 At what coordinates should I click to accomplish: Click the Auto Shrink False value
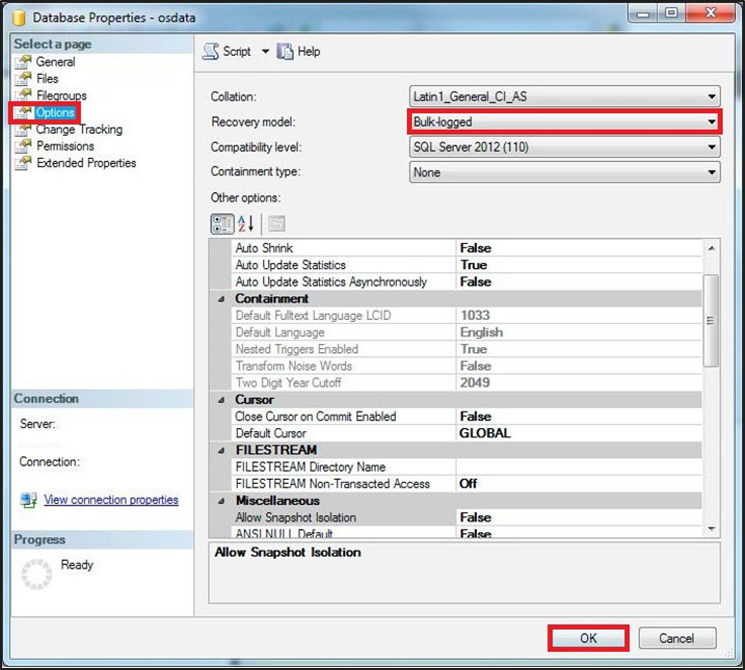point(476,248)
